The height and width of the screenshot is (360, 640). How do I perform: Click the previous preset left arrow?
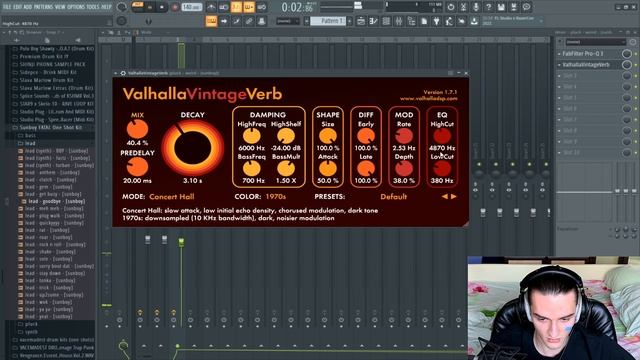[x=444, y=196]
